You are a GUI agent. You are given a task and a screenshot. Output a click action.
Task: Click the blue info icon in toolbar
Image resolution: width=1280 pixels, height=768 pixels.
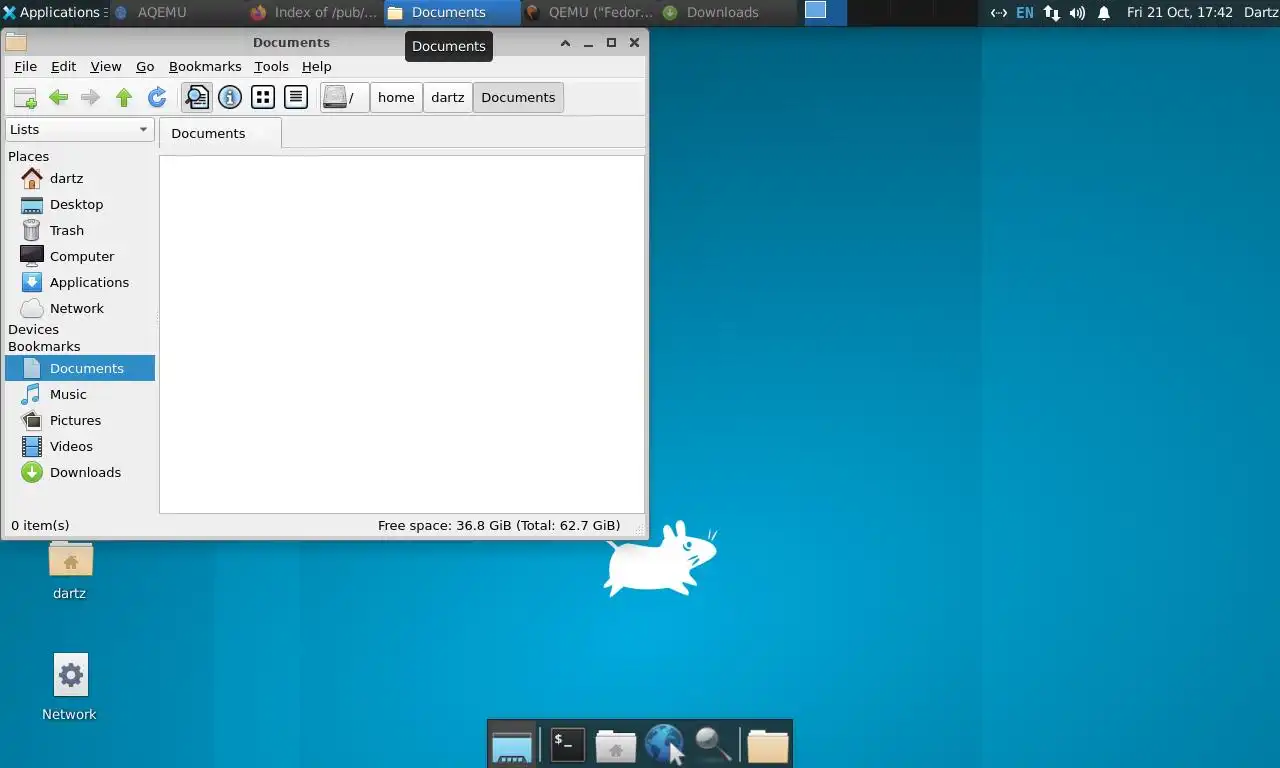tap(230, 97)
